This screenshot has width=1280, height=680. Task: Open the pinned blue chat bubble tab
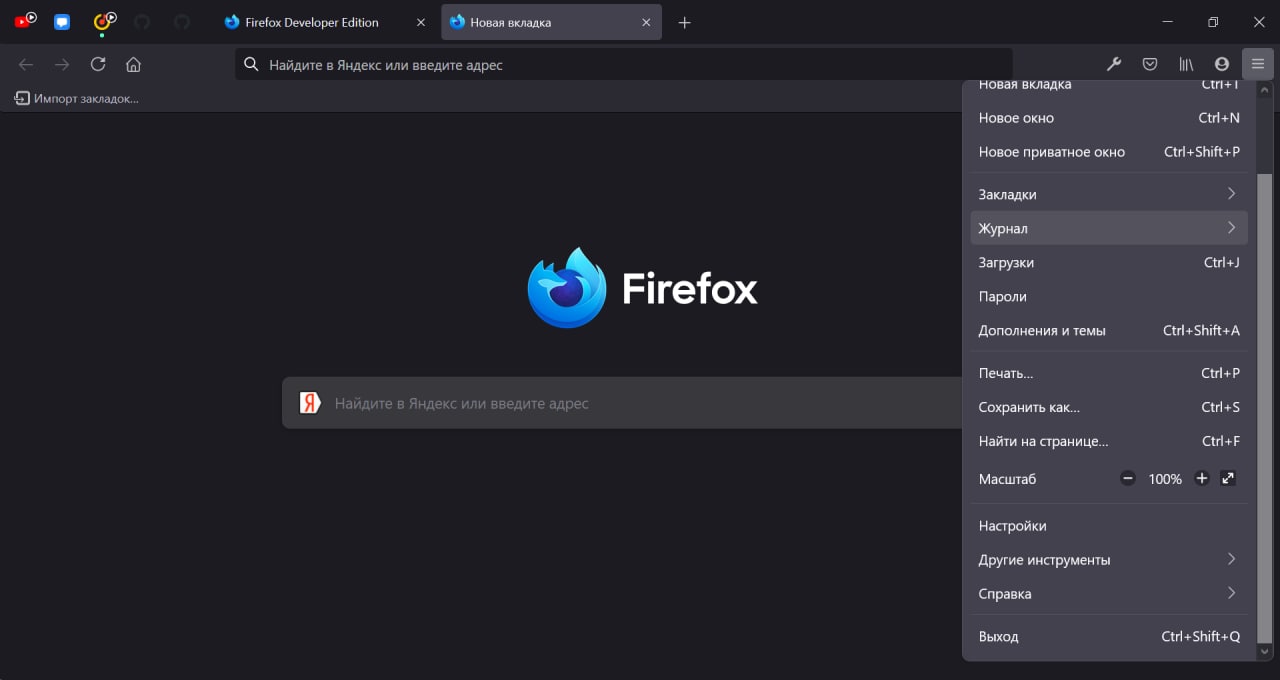(62, 22)
